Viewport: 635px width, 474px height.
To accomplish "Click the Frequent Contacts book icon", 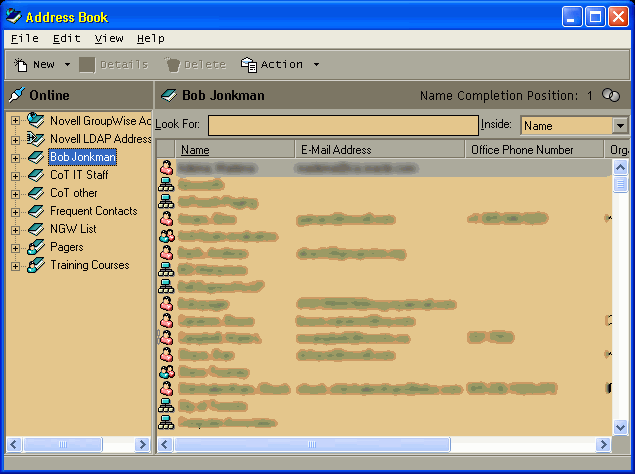I will [x=36, y=211].
